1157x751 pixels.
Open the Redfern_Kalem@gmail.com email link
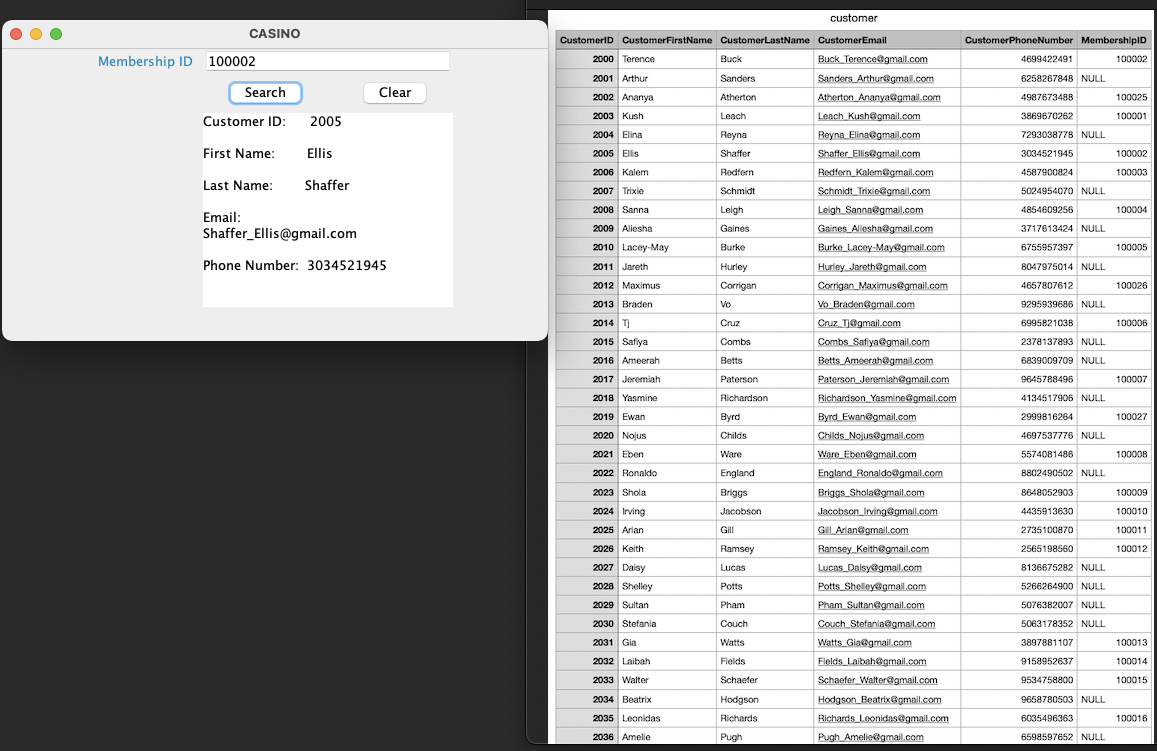coord(875,173)
